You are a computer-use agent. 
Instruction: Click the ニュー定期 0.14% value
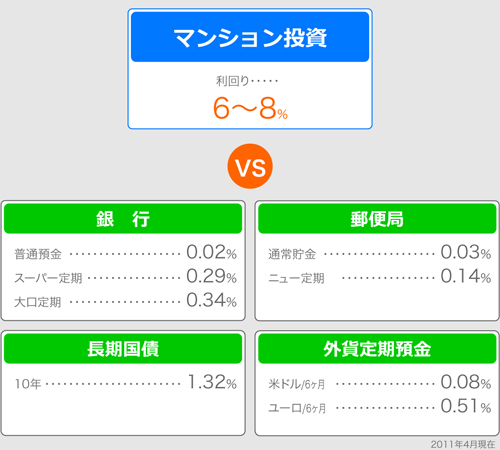[x=466, y=276]
